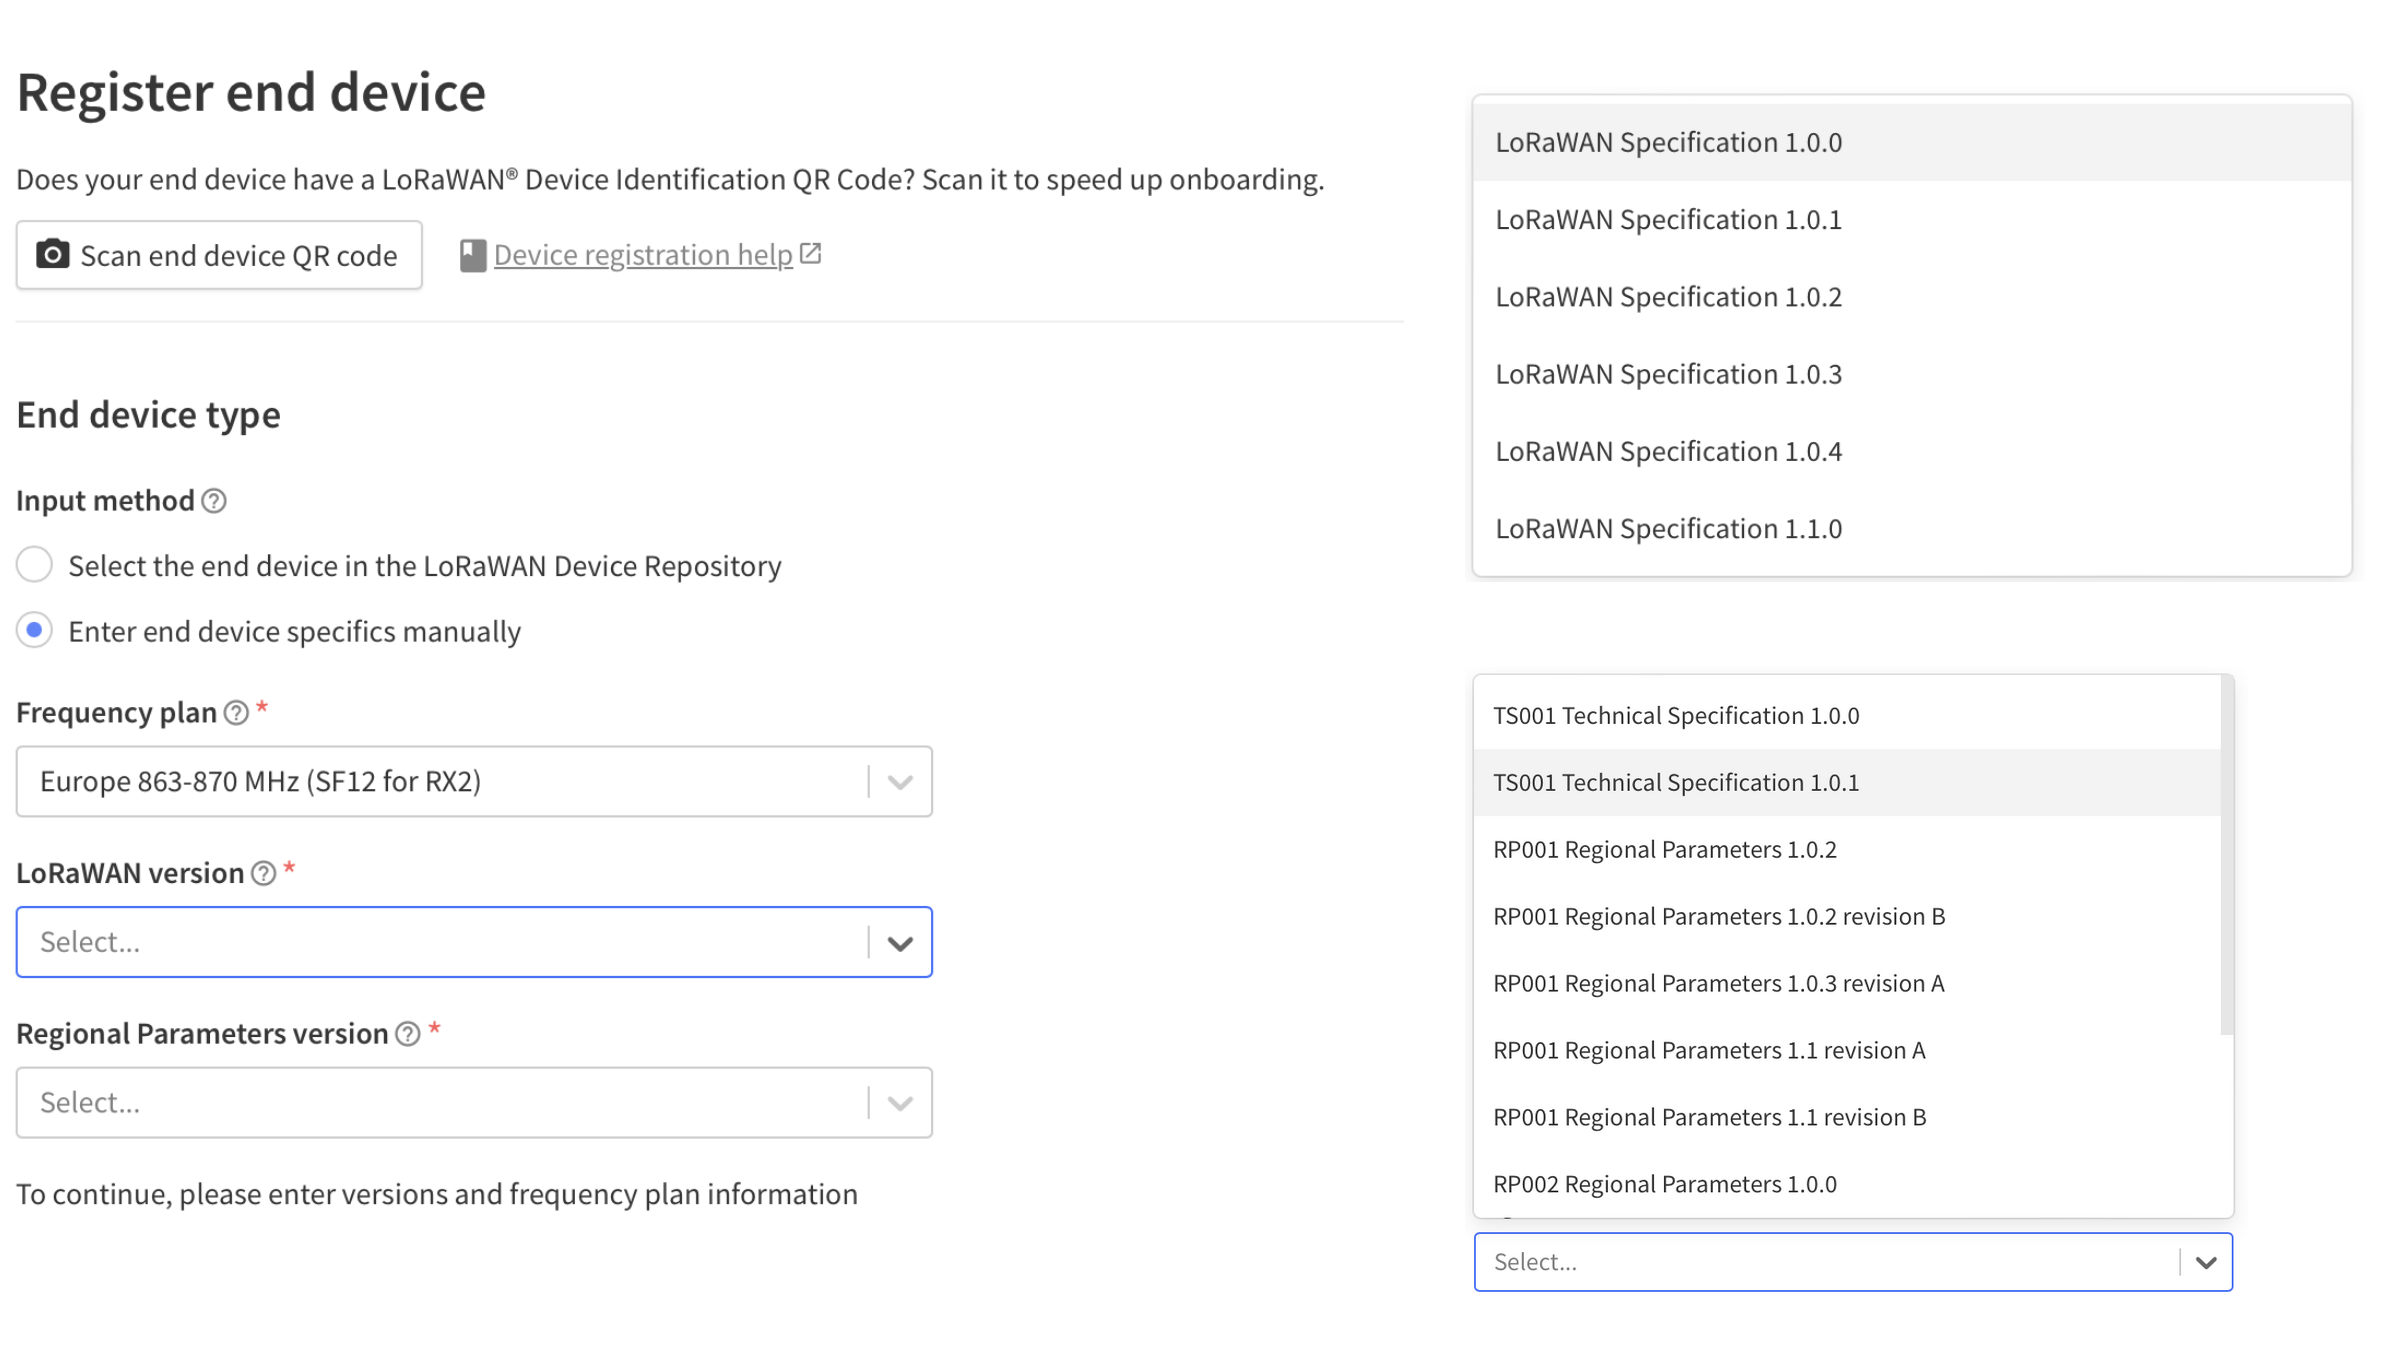
Task: Choose LoRaWAN Specification 1.0.3 option
Action: tap(1668, 374)
